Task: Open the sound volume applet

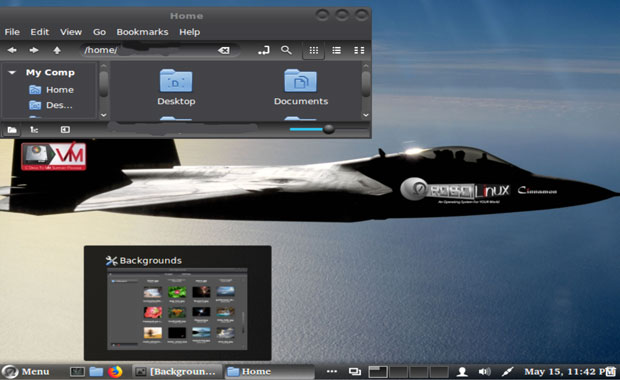Action: tap(484, 372)
